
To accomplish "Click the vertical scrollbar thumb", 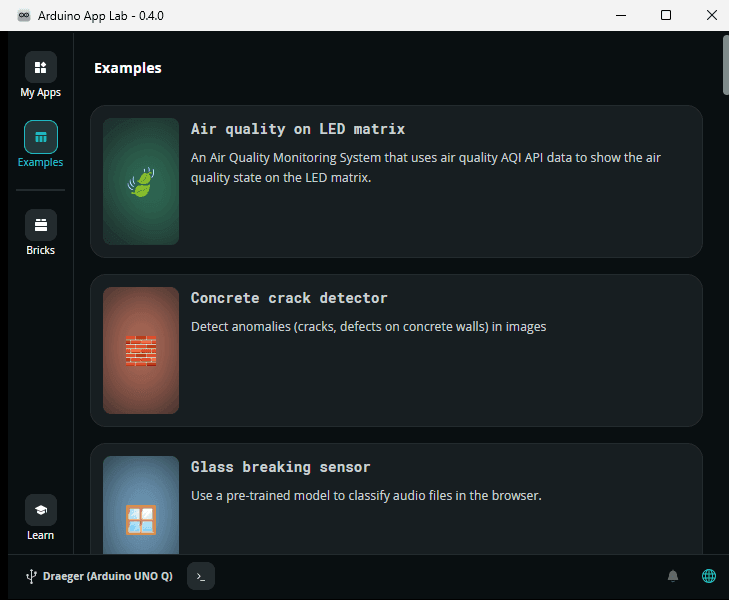I will pyautogui.click(x=725, y=65).
